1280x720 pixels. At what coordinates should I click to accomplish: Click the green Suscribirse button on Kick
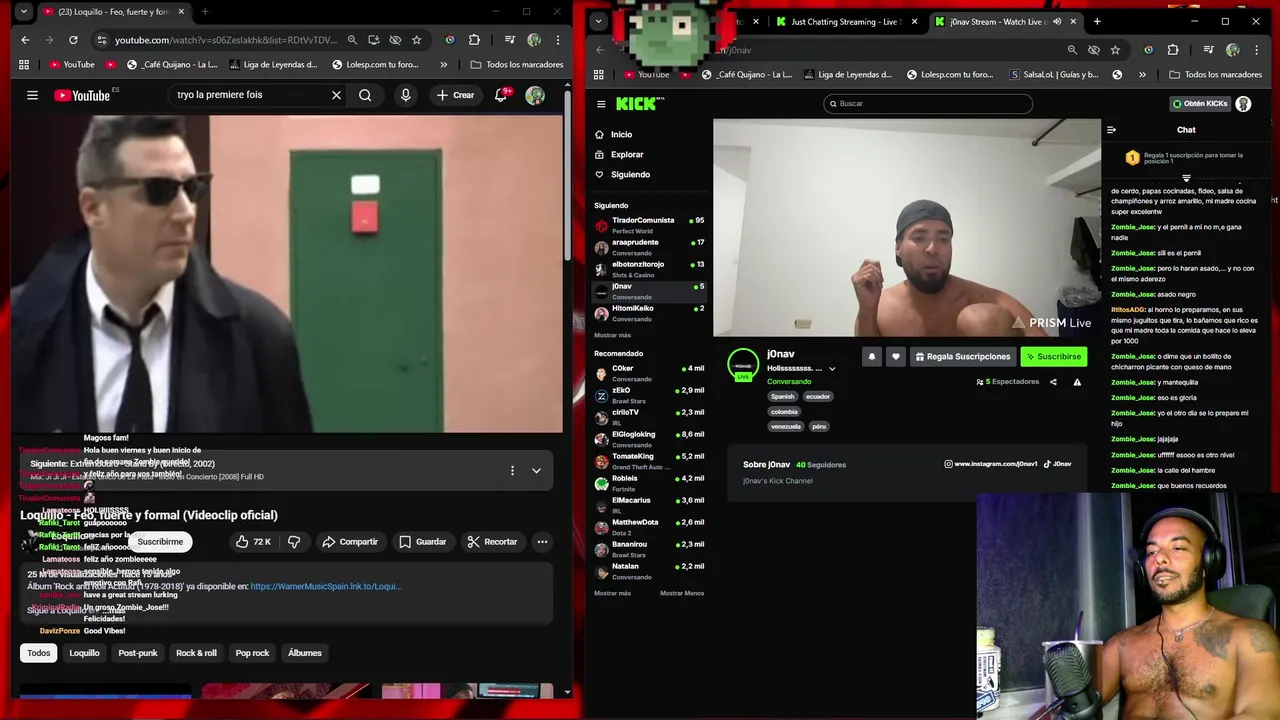(x=1053, y=357)
